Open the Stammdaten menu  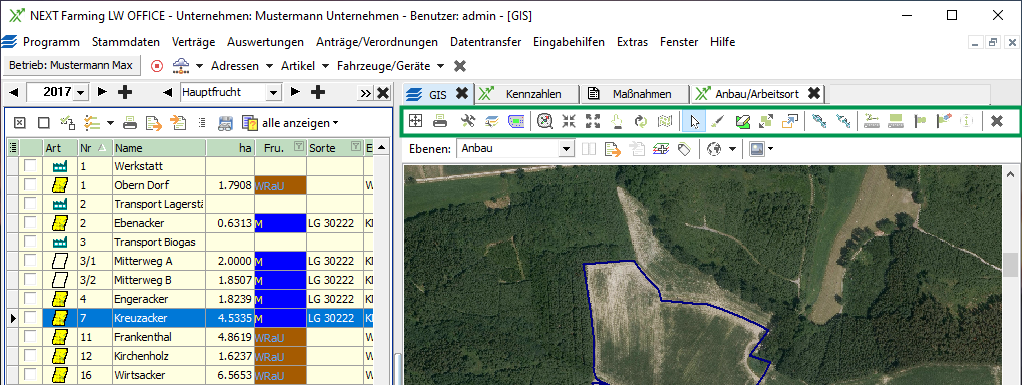click(126, 42)
